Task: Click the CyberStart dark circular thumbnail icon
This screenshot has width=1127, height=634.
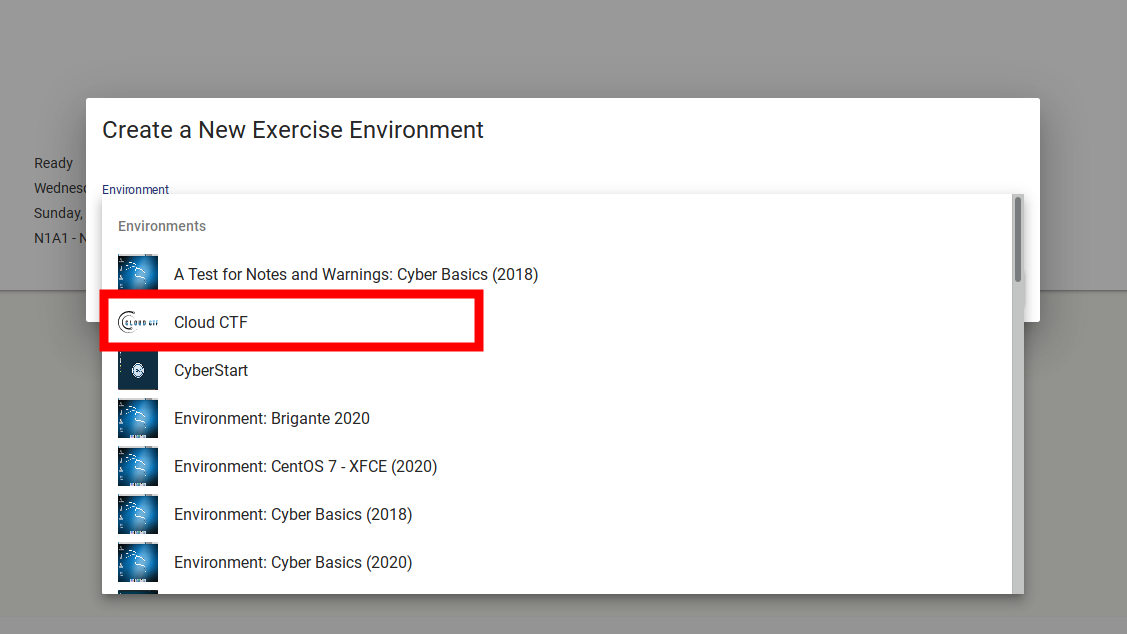Action: [x=137, y=370]
